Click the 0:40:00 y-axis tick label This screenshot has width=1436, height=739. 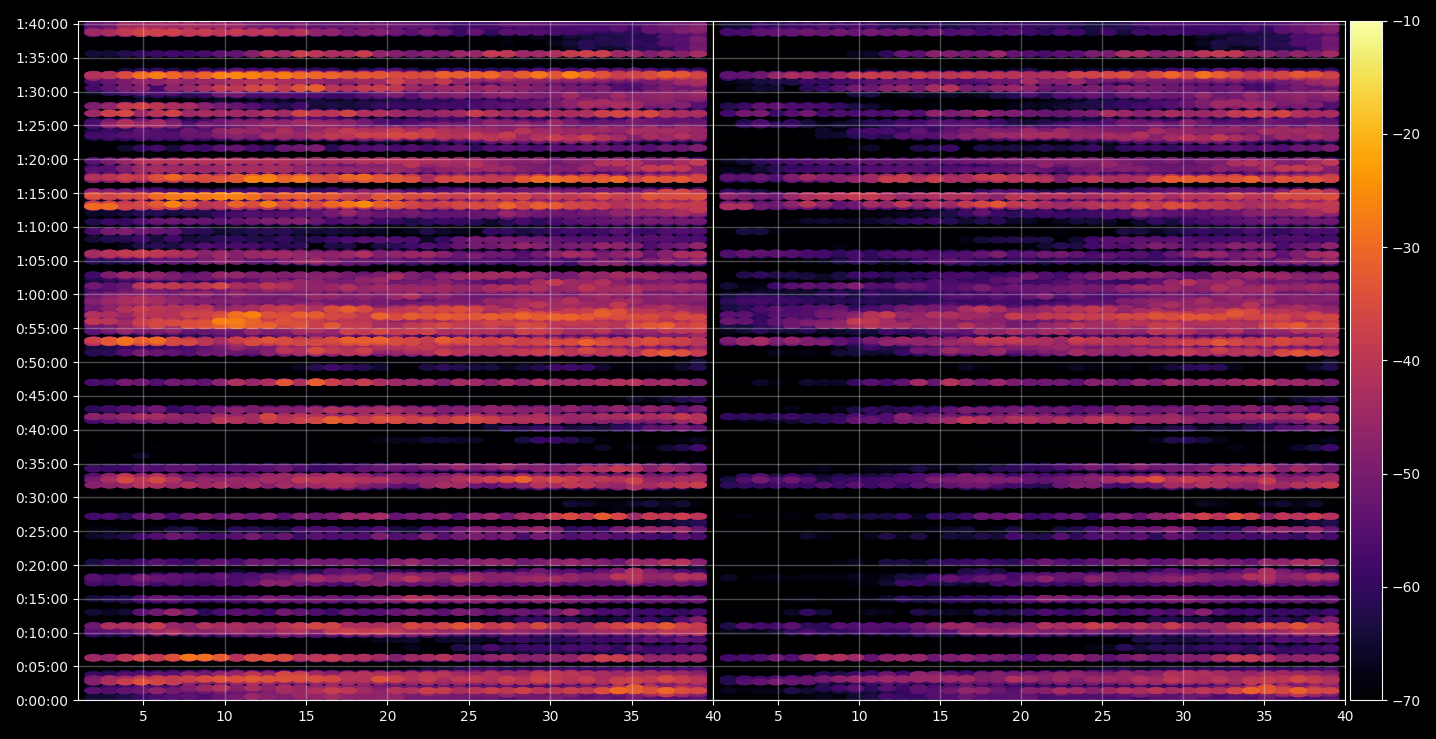click(42, 429)
